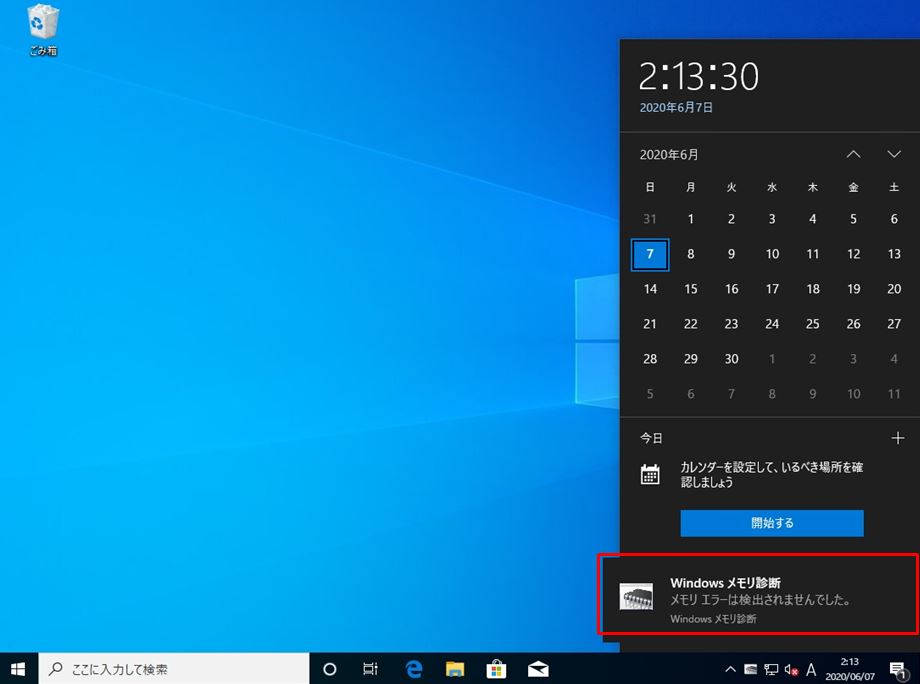
Task: Select June 24 in the calendar
Action: tap(772, 324)
